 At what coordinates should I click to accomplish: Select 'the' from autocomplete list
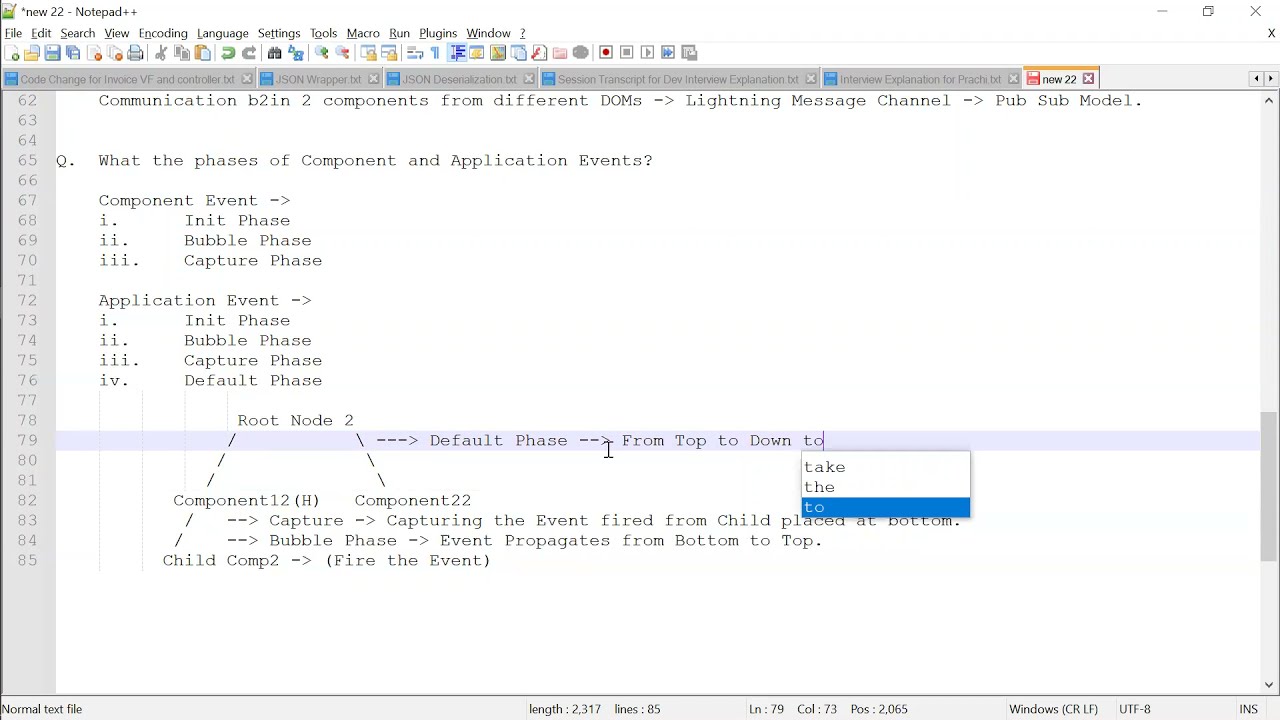click(886, 487)
